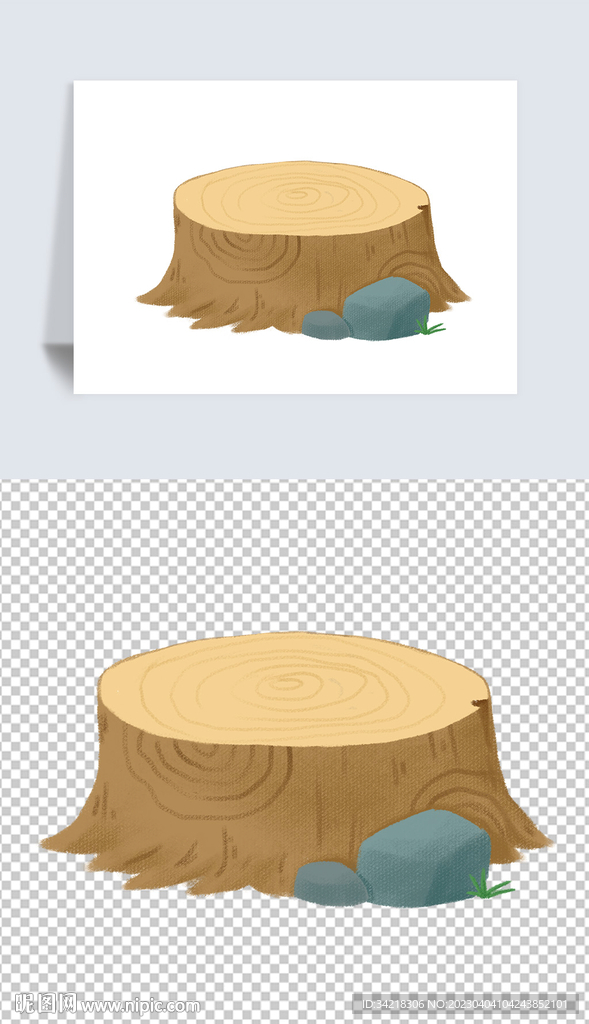The width and height of the screenshot is (589, 1024).
Task: Select the large rock in the preview card
Action: point(387,308)
